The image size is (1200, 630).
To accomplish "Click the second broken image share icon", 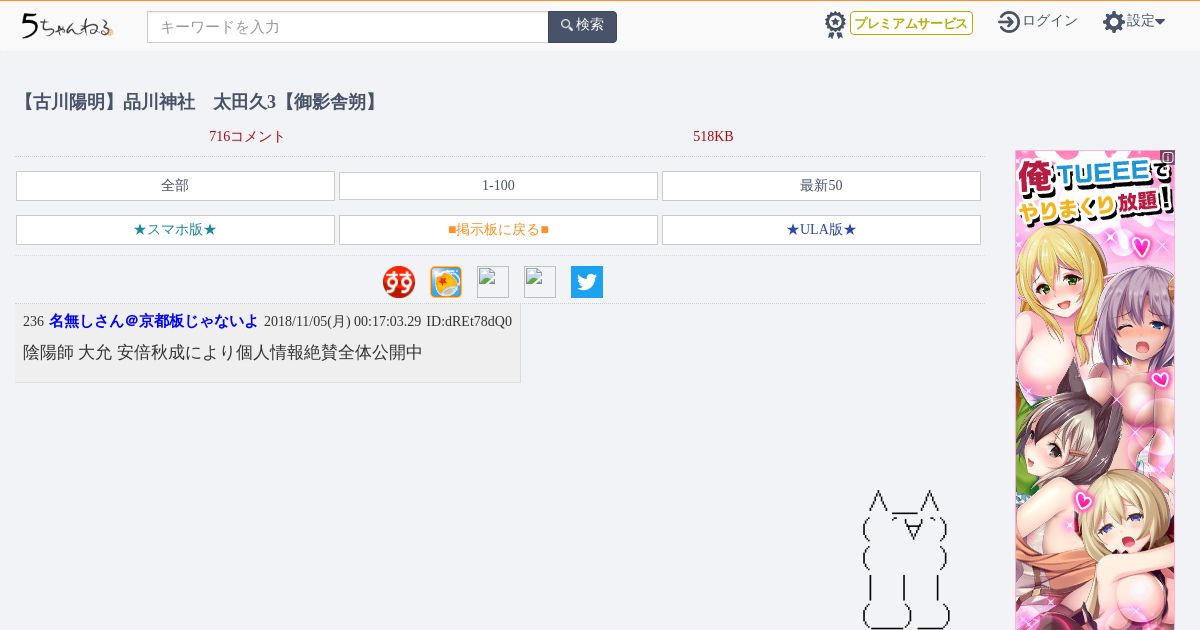I will tap(540, 282).
